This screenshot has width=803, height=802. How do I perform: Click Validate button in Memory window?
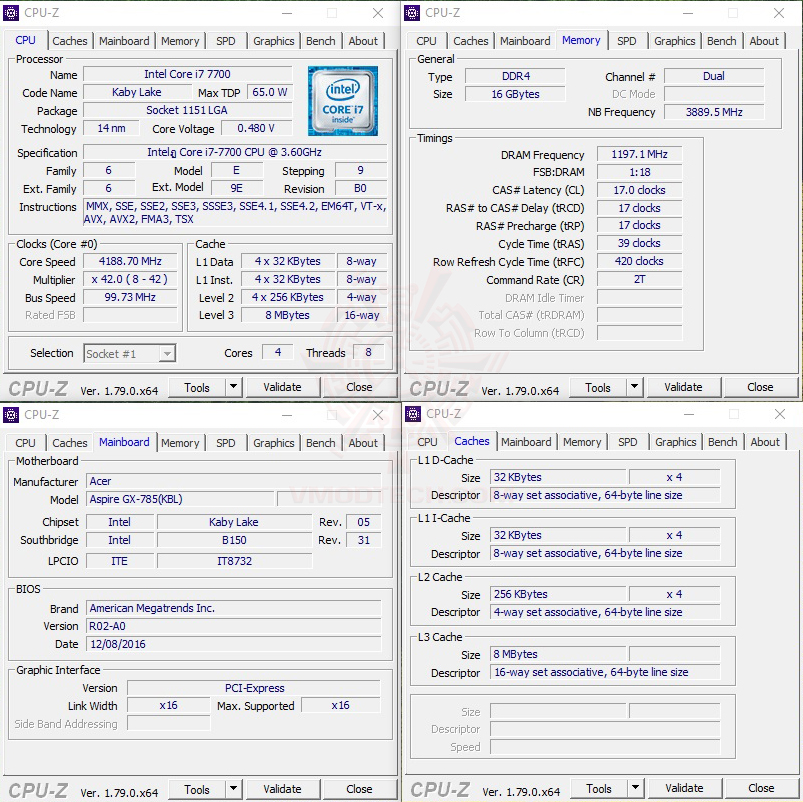tap(683, 387)
